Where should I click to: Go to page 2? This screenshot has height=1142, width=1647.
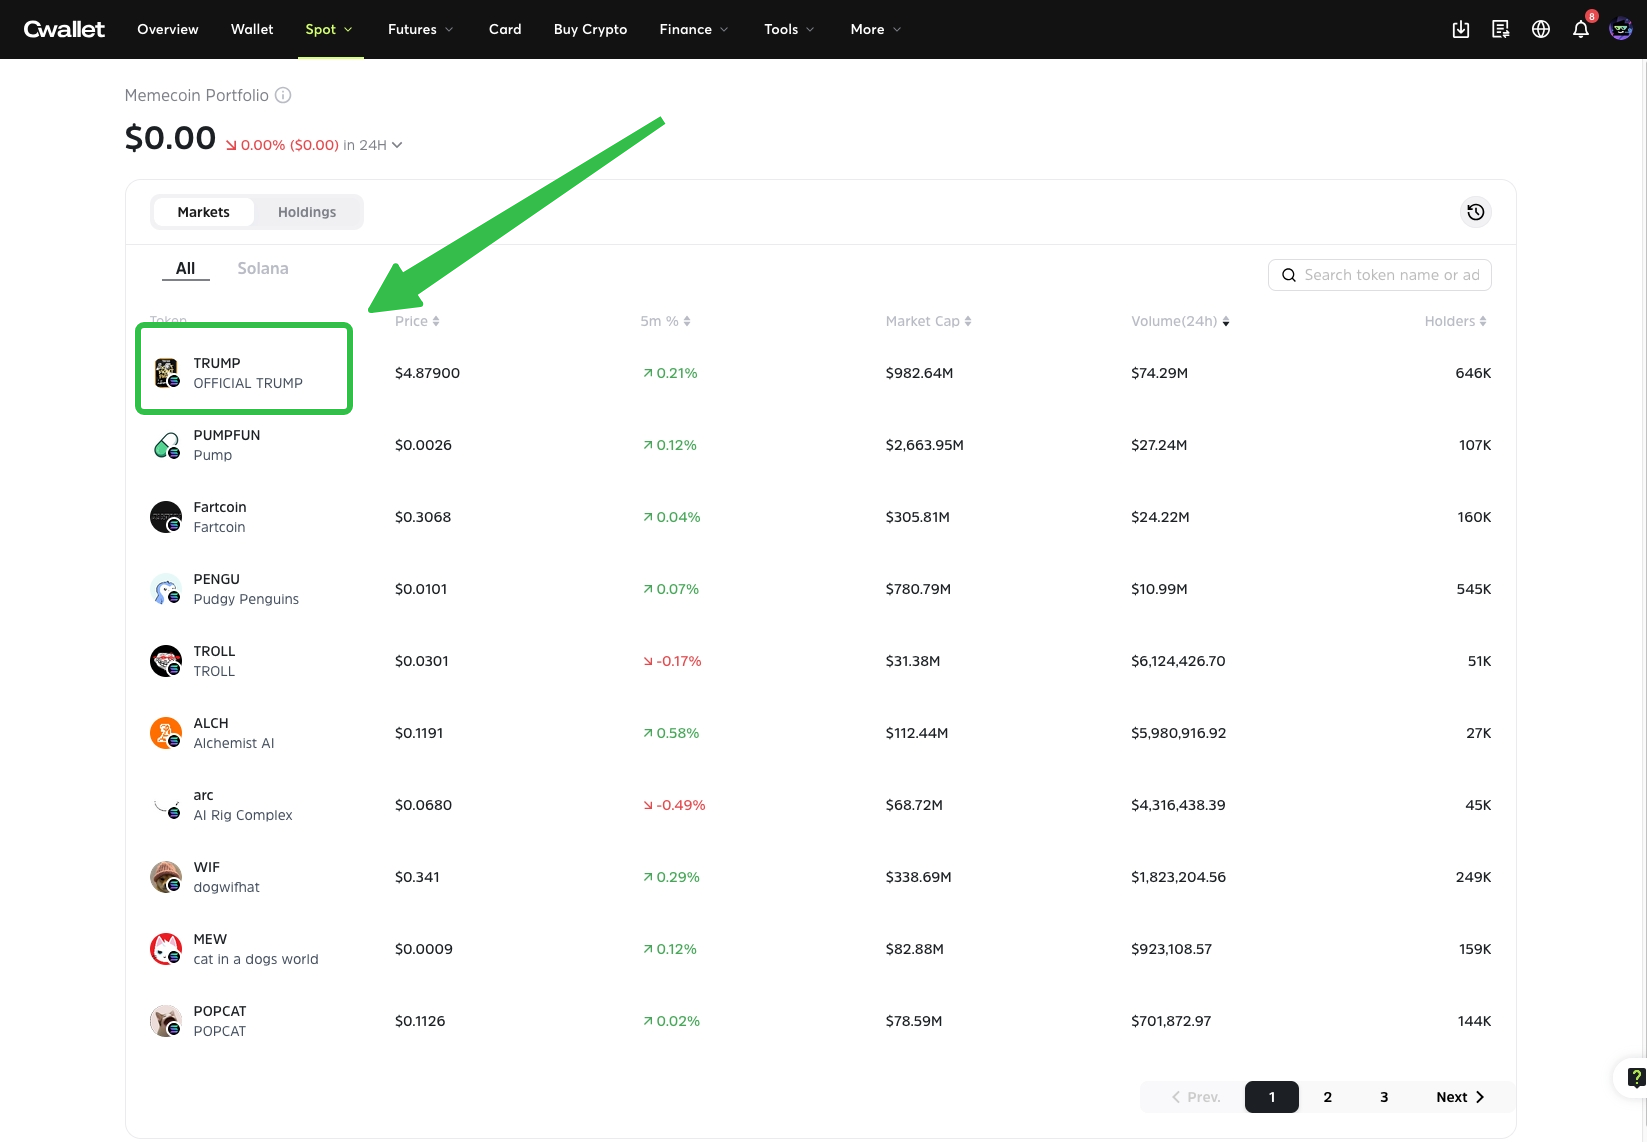pos(1327,1097)
